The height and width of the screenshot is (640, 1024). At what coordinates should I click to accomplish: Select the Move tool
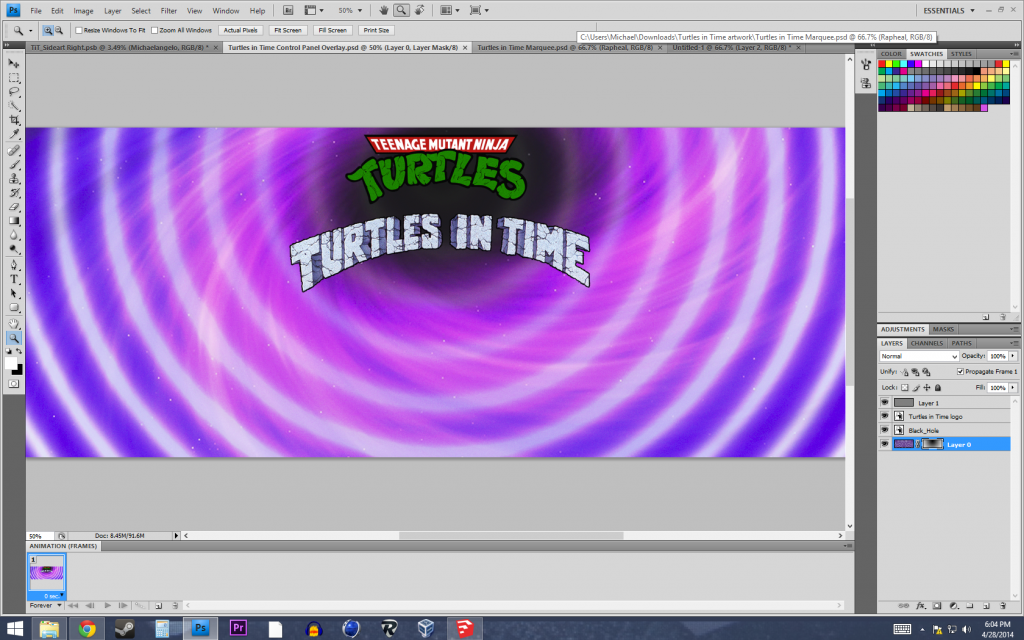(x=14, y=63)
